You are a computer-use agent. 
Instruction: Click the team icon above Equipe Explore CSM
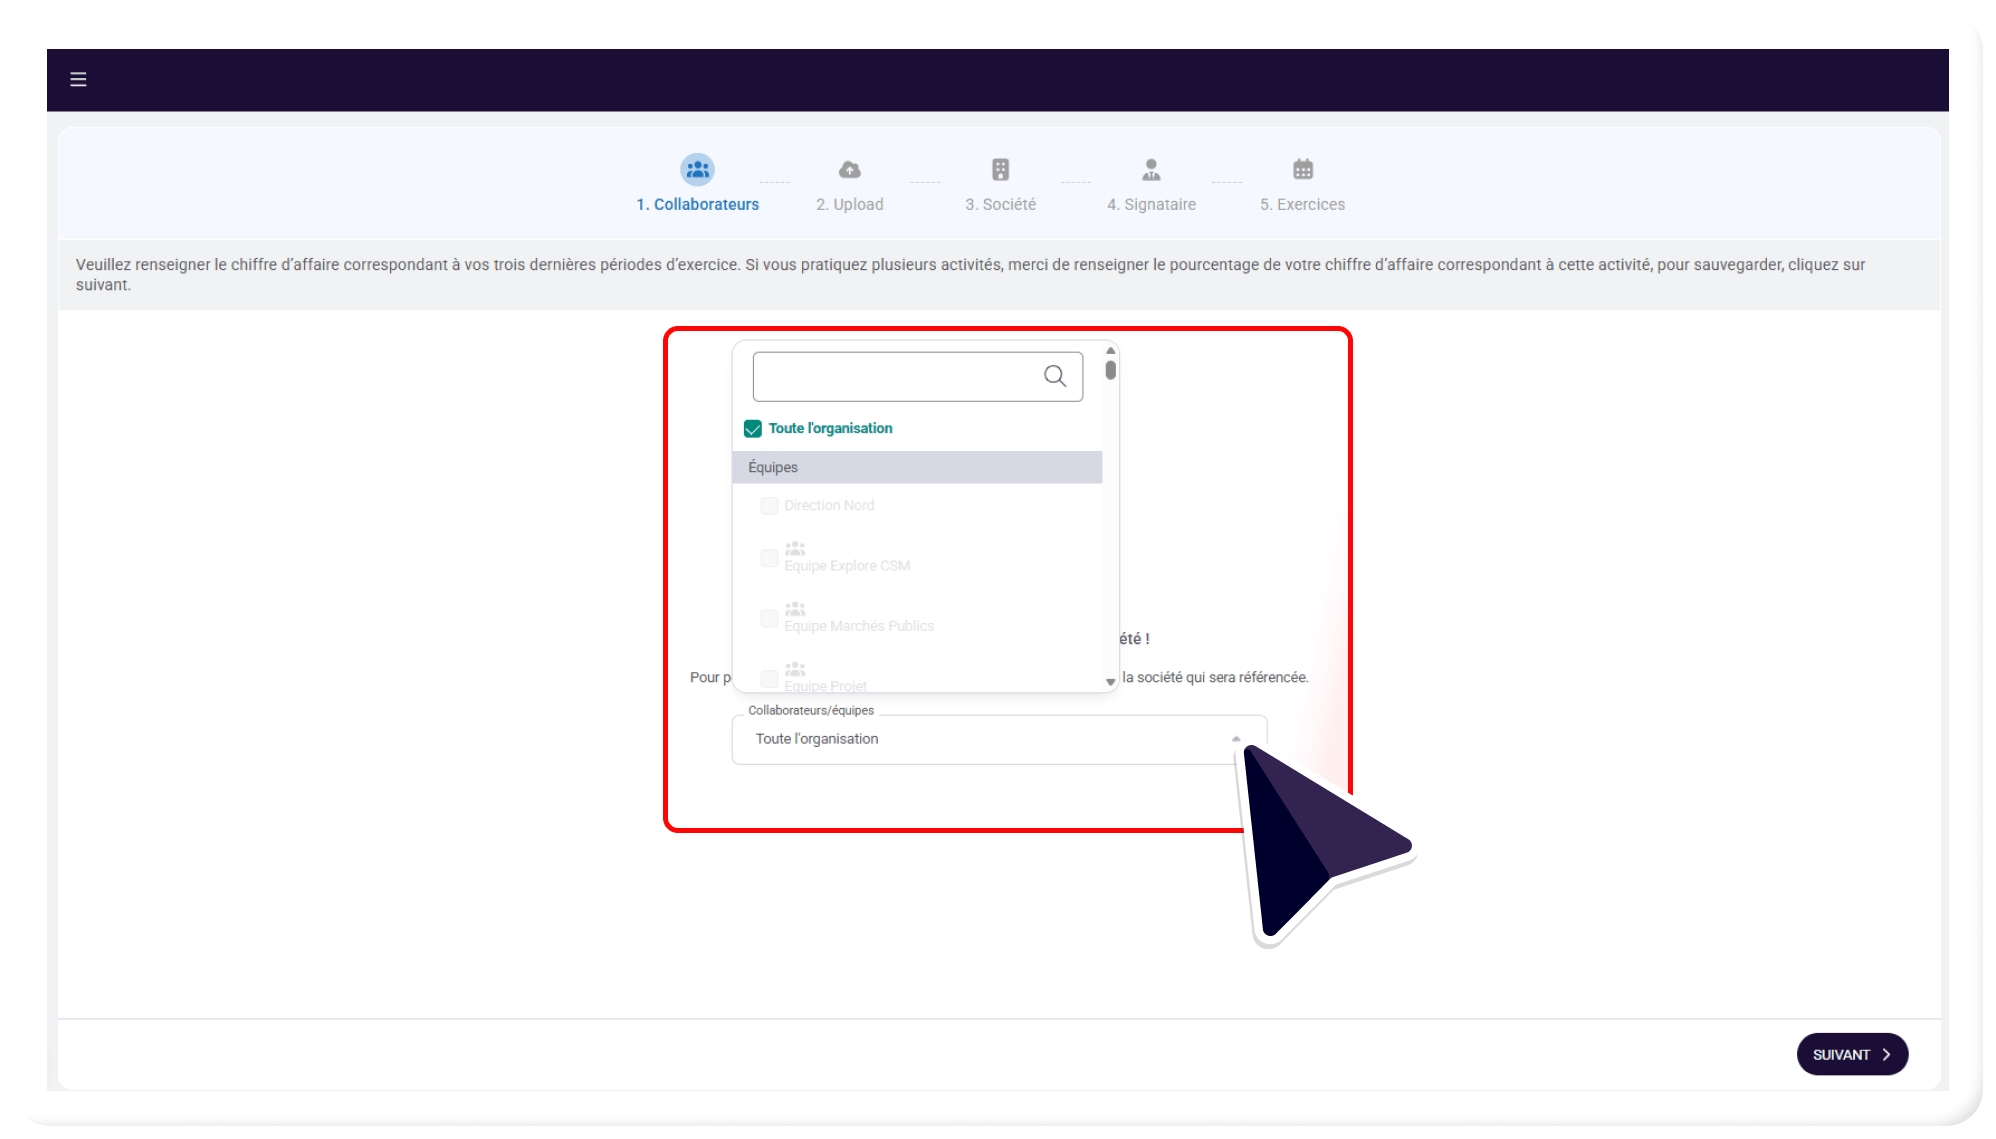795,548
